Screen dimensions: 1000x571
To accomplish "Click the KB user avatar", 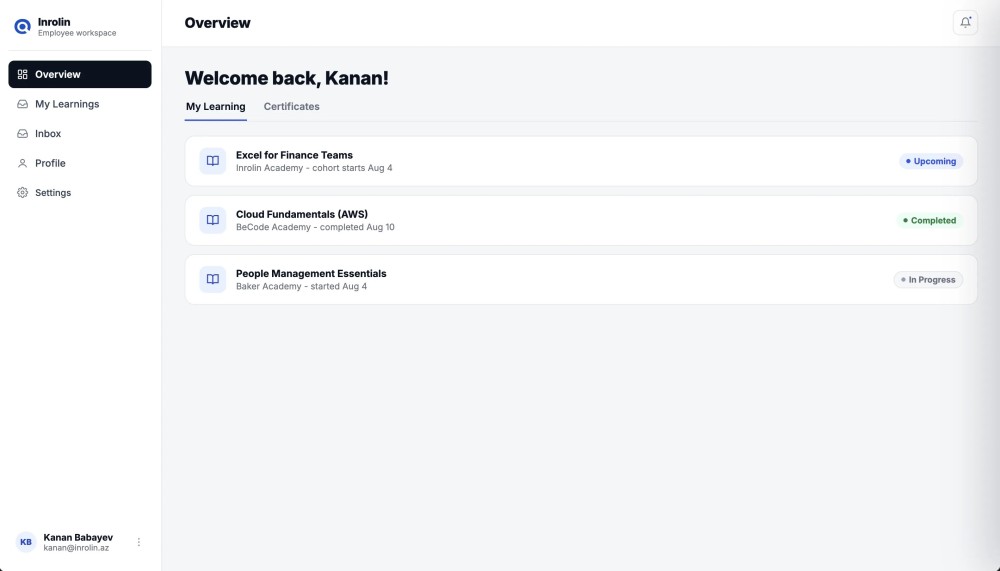I will tap(26, 542).
